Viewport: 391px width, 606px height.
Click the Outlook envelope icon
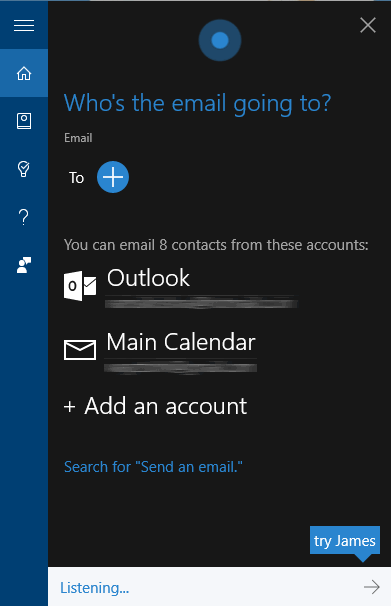pos(80,286)
